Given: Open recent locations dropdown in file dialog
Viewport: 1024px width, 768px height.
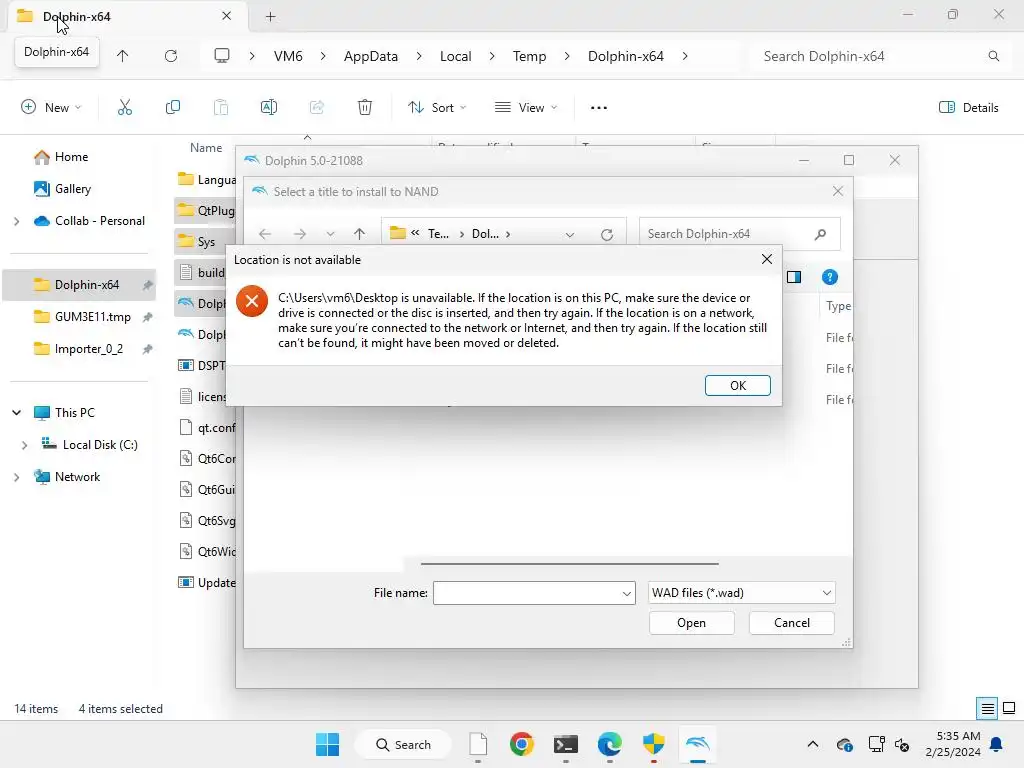Looking at the screenshot, I should point(330,234).
